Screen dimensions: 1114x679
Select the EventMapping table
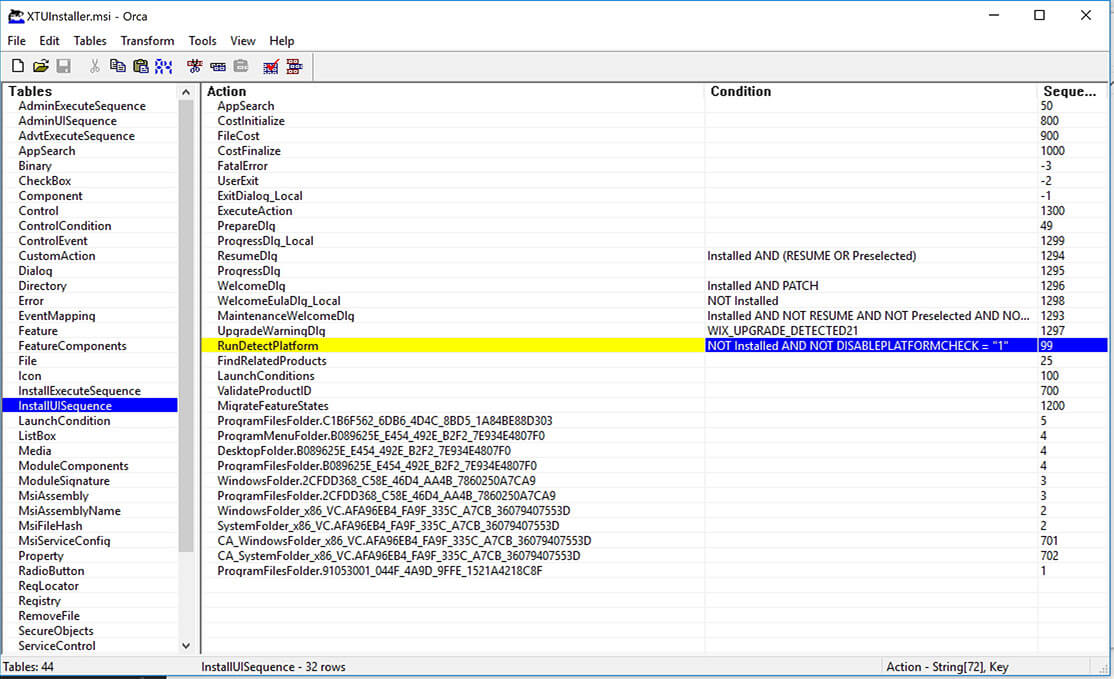[57, 315]
